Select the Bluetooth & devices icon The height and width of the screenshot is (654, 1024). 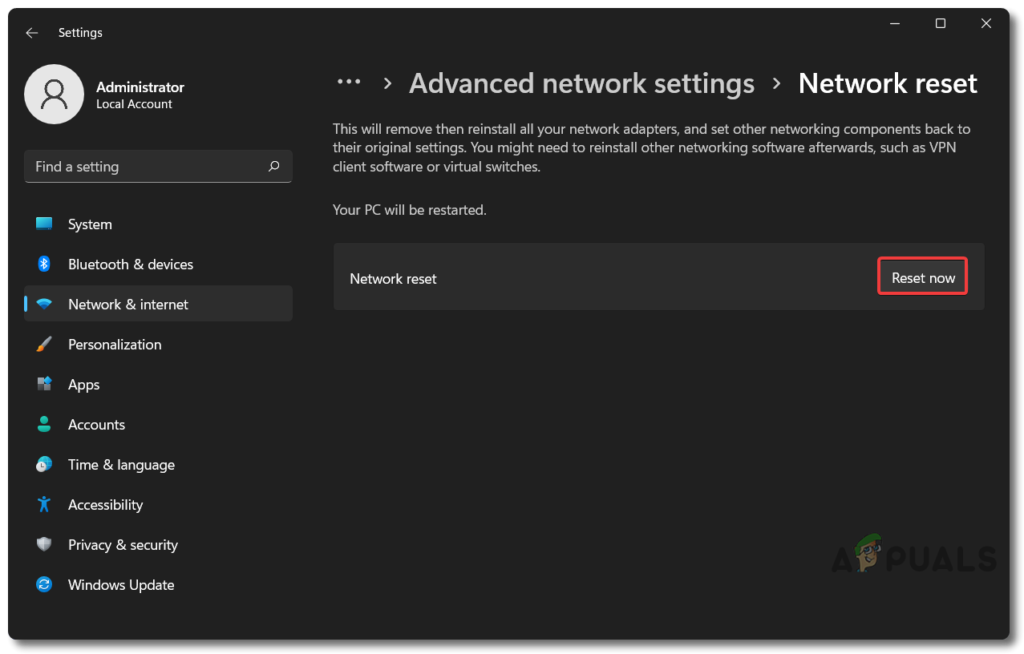pyautogui.click(x=44, y=264)
